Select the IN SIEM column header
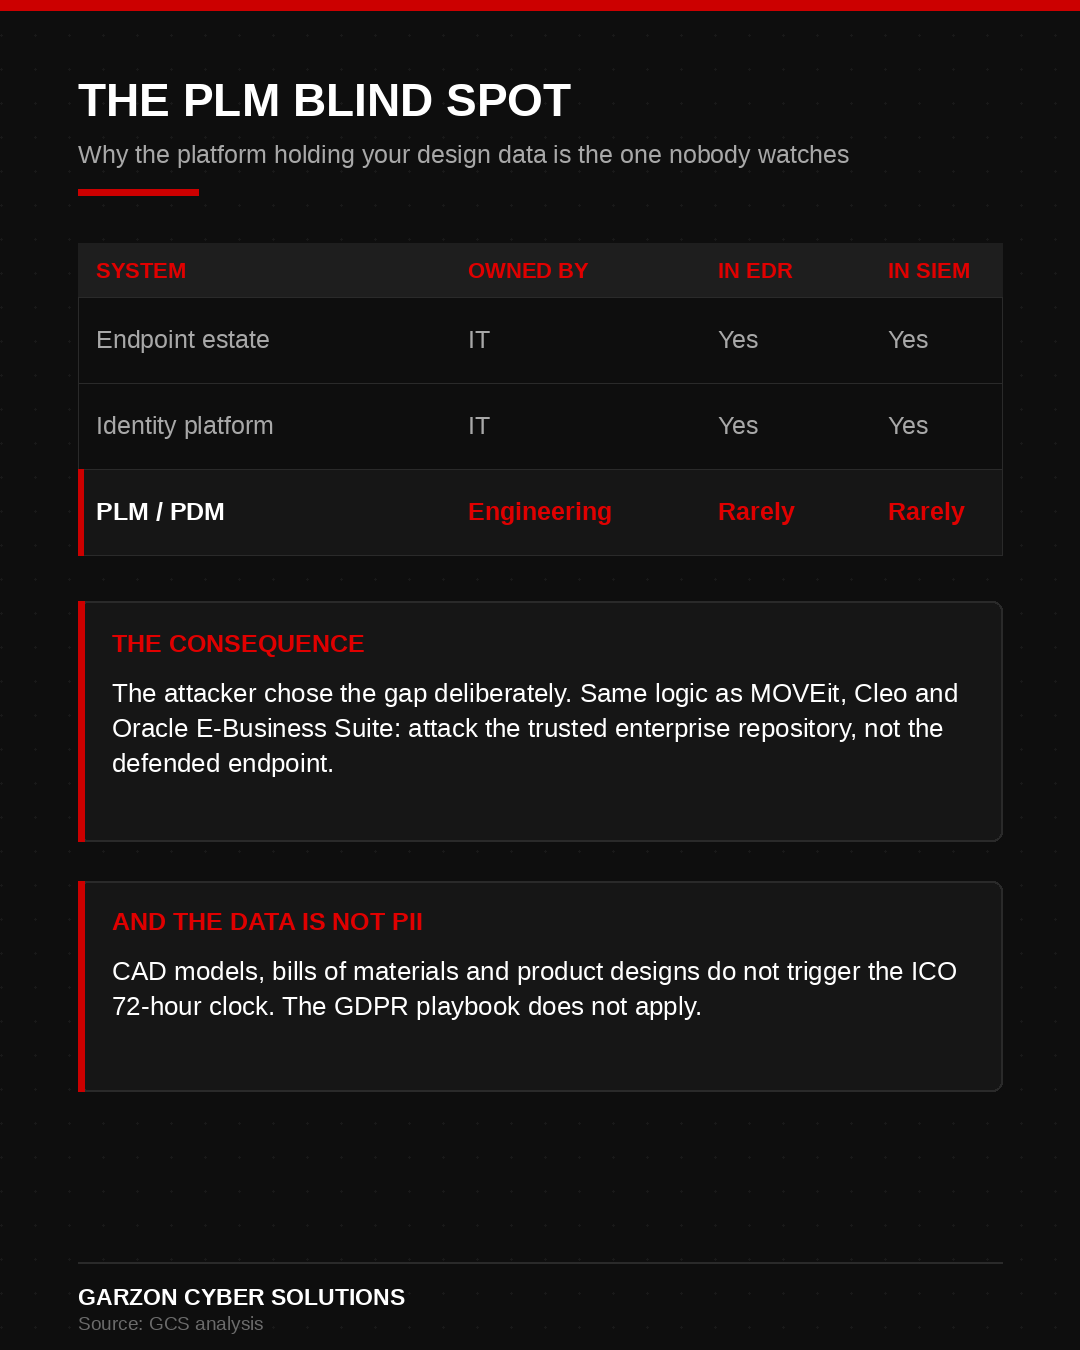 929,271
